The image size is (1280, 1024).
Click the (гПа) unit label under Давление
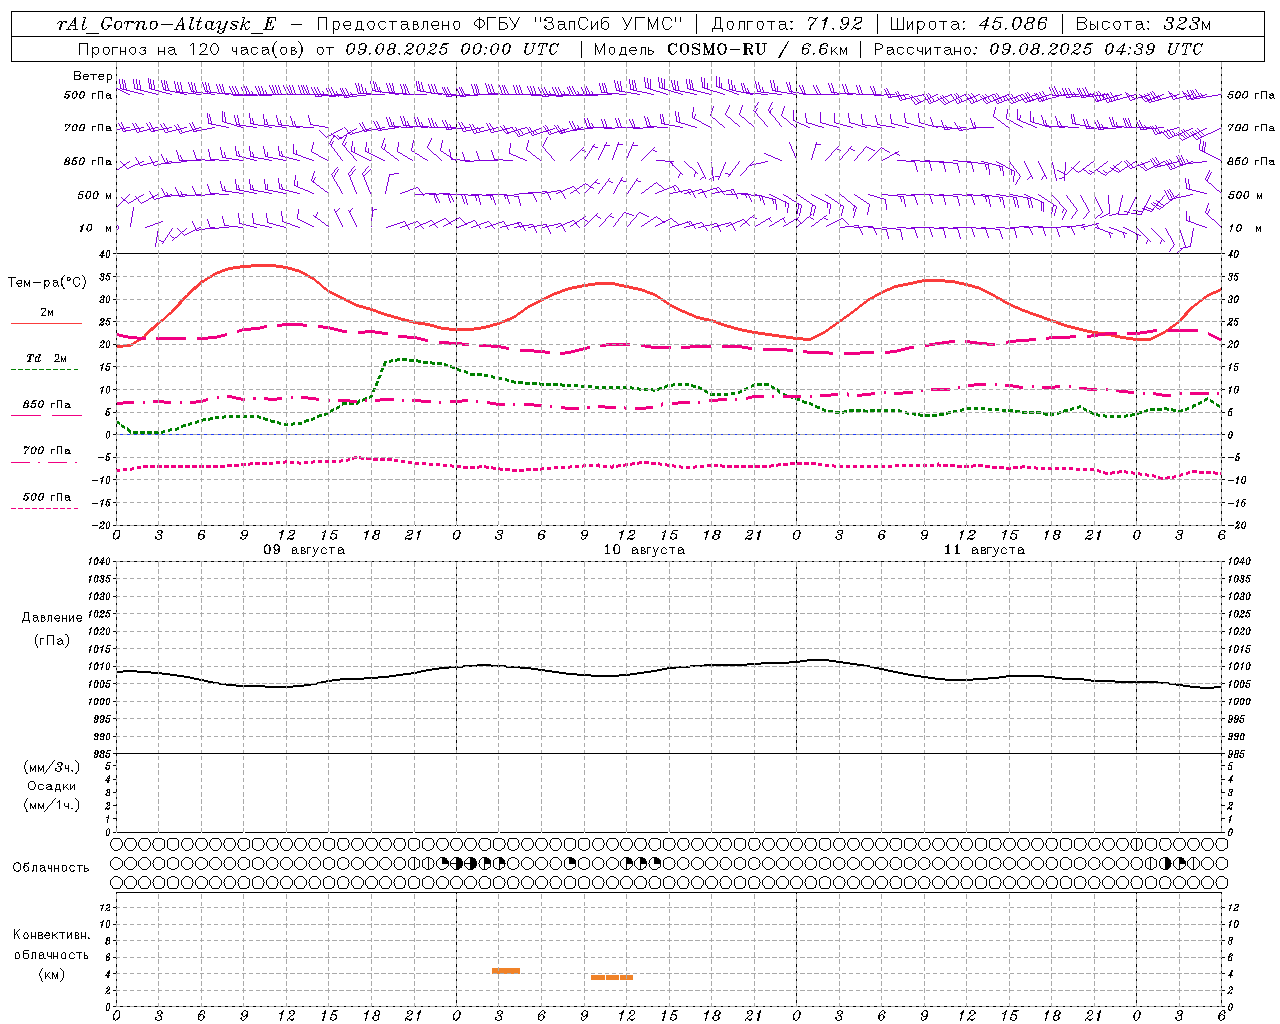click(x=51, y=641)
